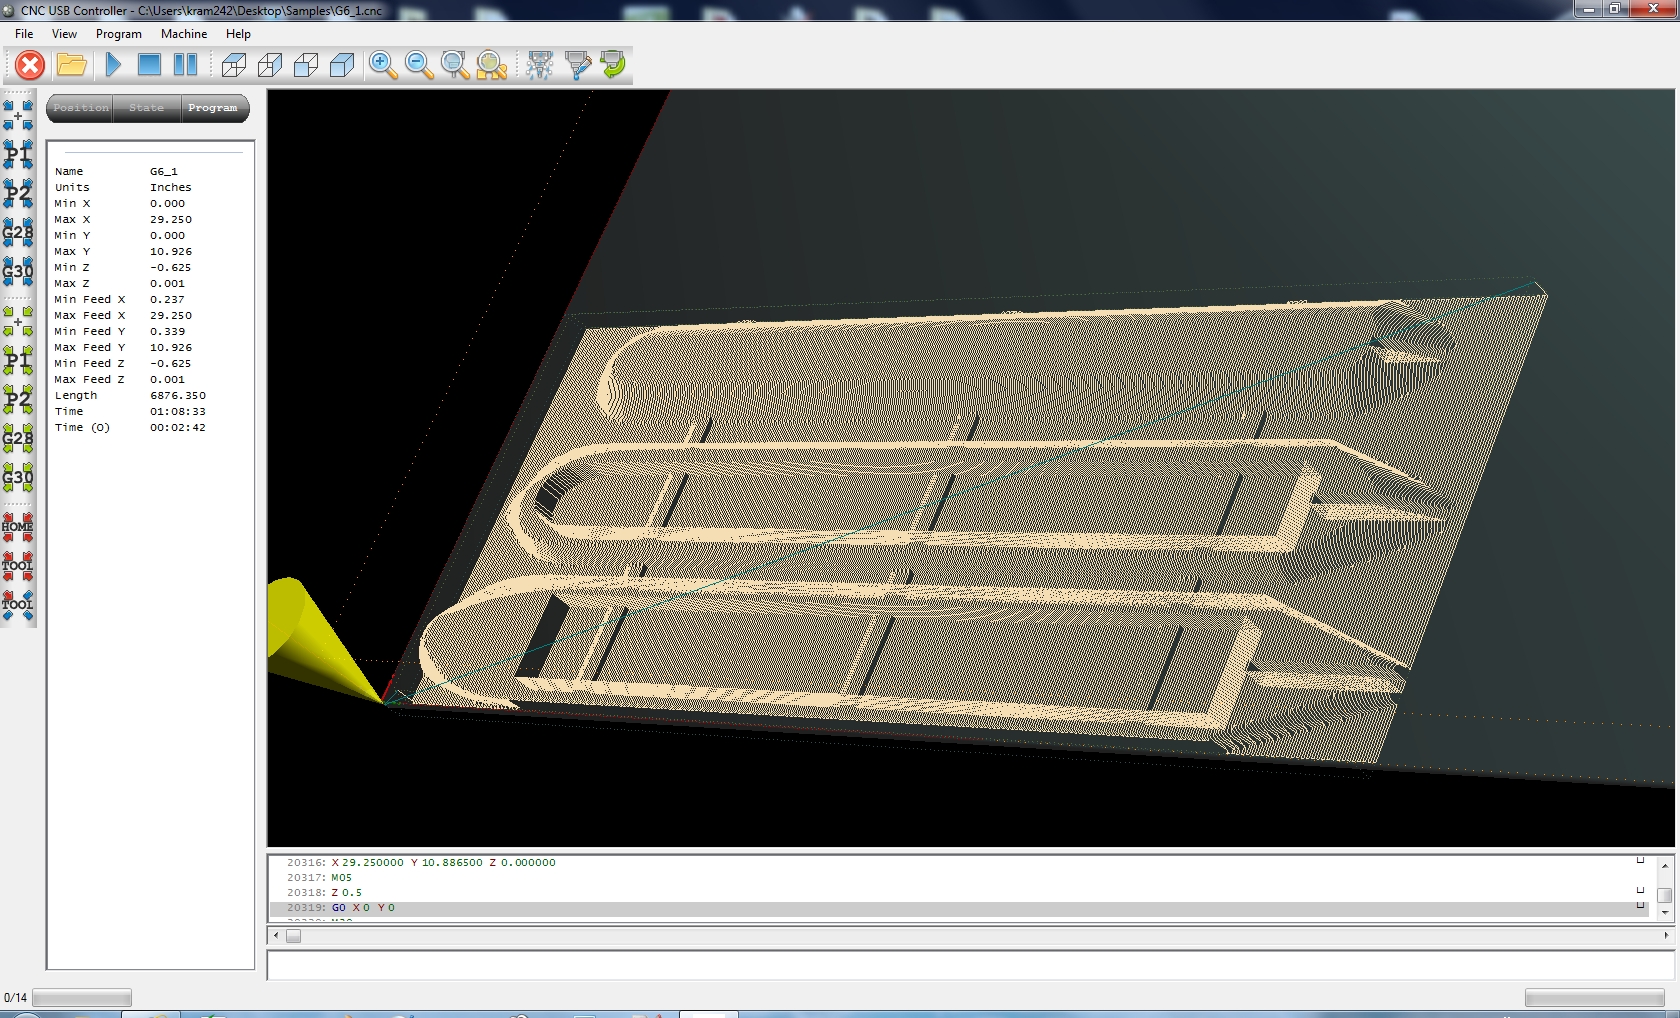Click the red HOME icon
The image size is (1680, 1018).
click(18, 526)
